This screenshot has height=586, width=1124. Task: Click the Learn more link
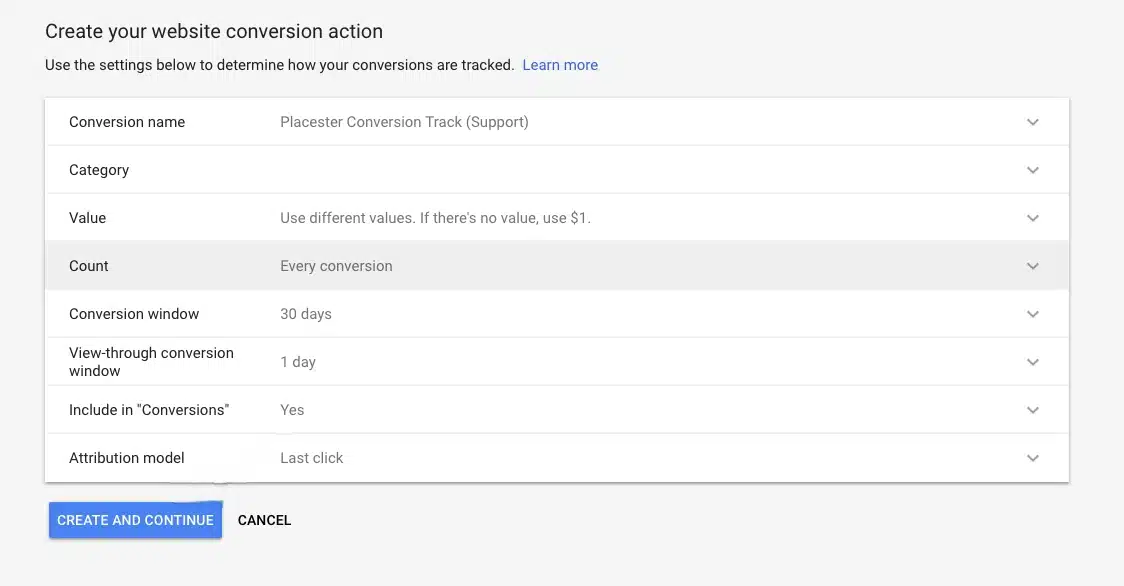(x=560, y=64)
